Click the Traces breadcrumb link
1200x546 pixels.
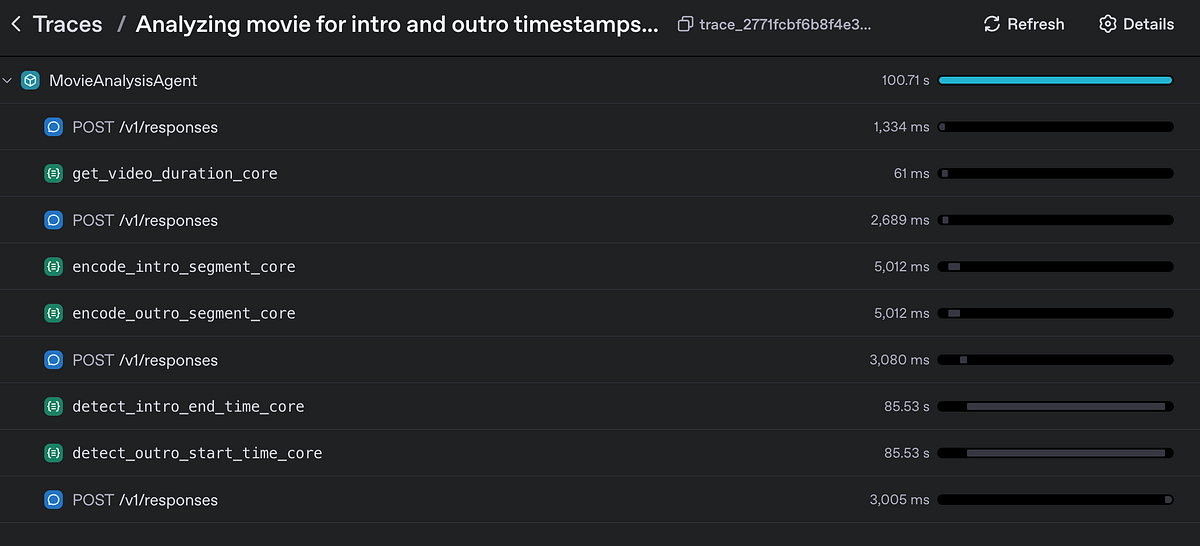68,24
